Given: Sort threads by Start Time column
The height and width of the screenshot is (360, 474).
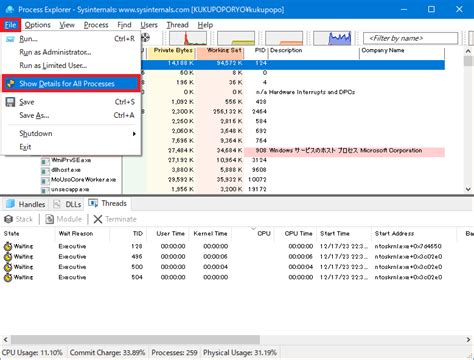Looking at the screenshot, I should 344,234.
